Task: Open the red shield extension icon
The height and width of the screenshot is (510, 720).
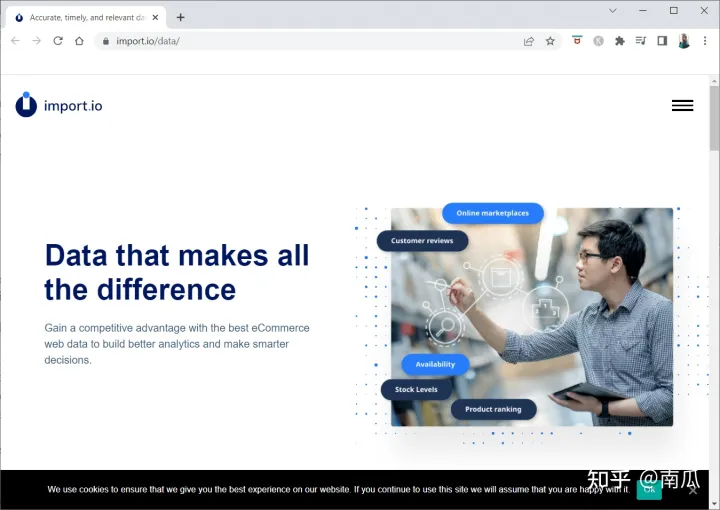Action: click(x=577, y=40)
